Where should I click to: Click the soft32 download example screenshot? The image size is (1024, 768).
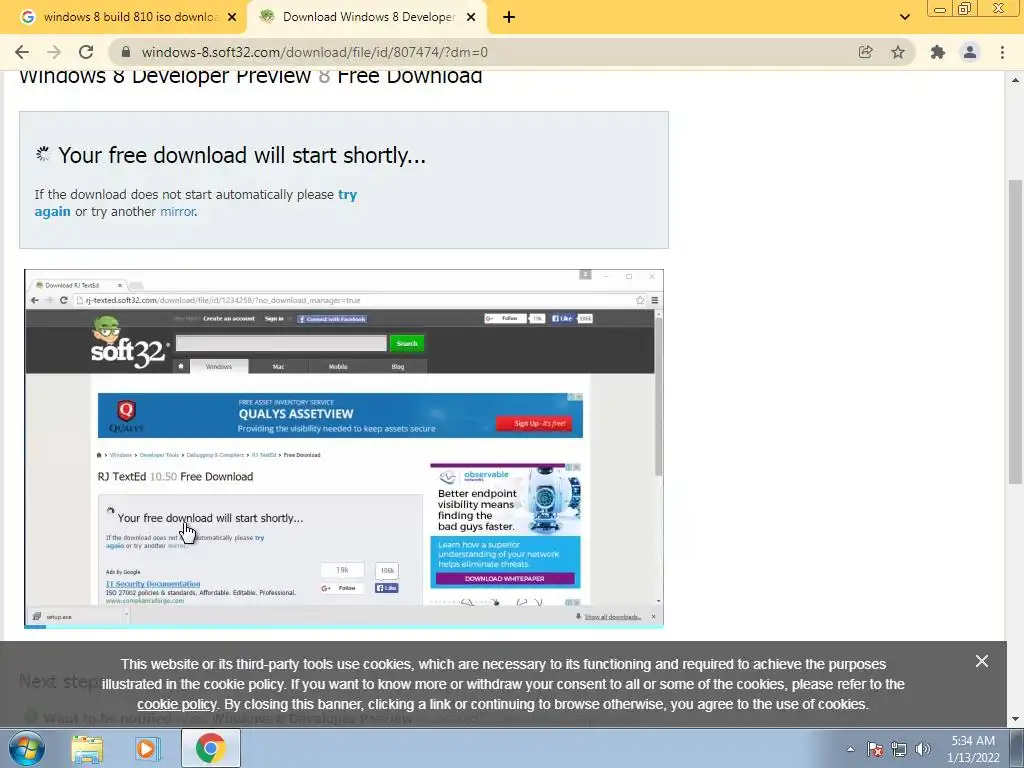[344, 449]
